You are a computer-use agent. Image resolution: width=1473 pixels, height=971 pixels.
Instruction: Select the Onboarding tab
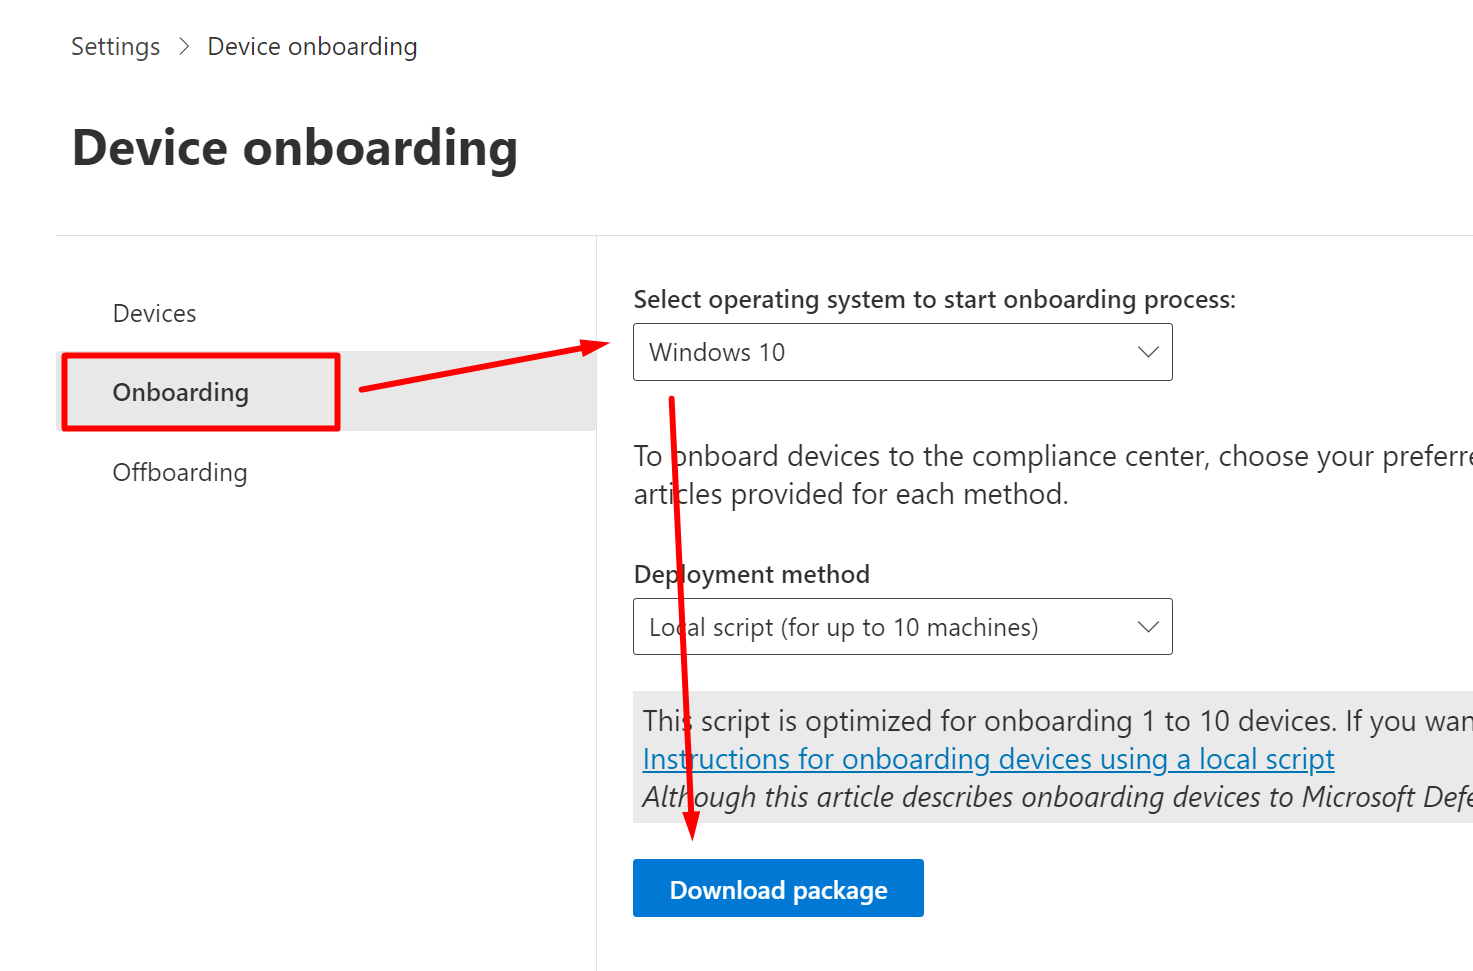[x=181, y=392]
